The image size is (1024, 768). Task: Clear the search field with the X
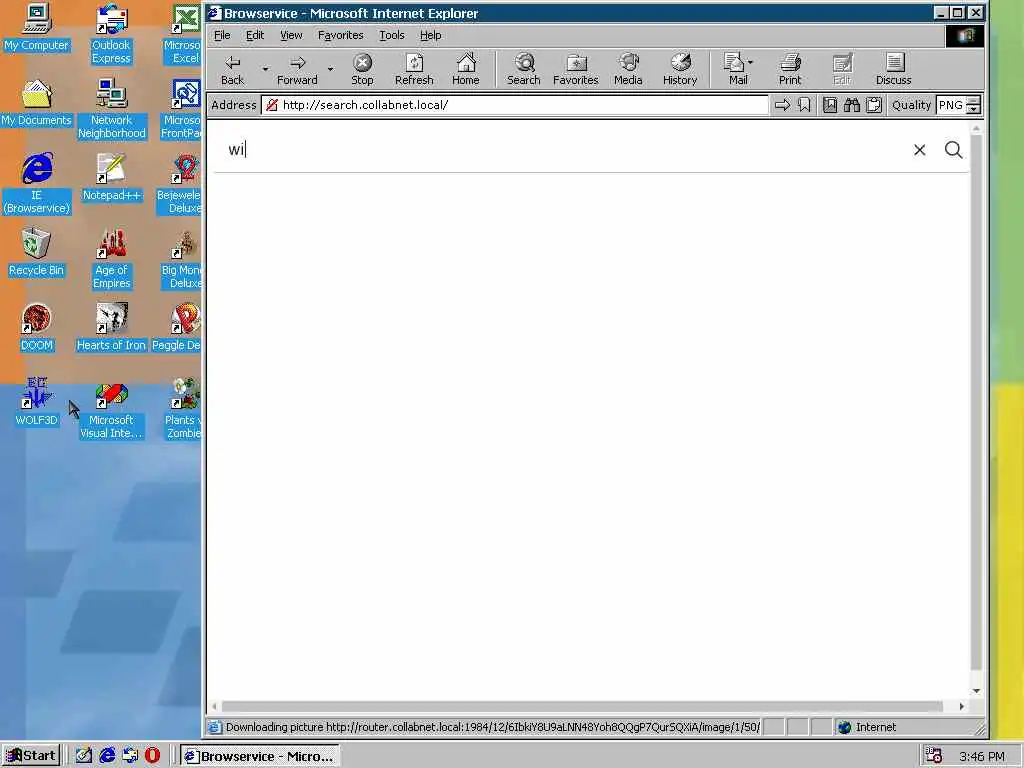[x=920, y=150]
